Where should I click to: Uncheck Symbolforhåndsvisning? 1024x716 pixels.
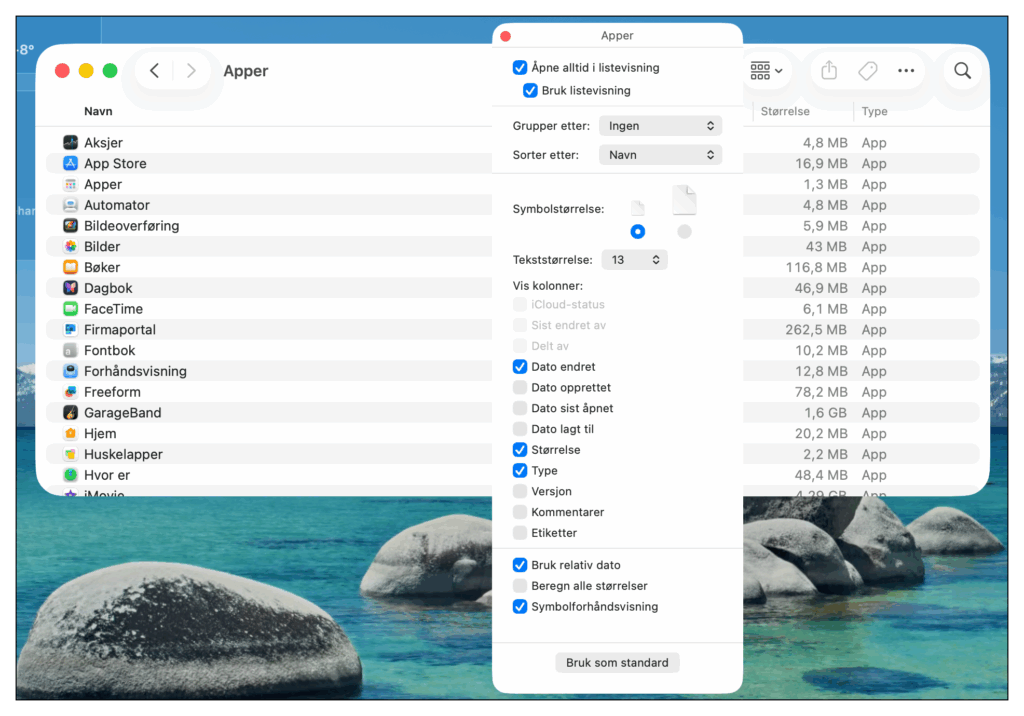(x=520, y=607)
